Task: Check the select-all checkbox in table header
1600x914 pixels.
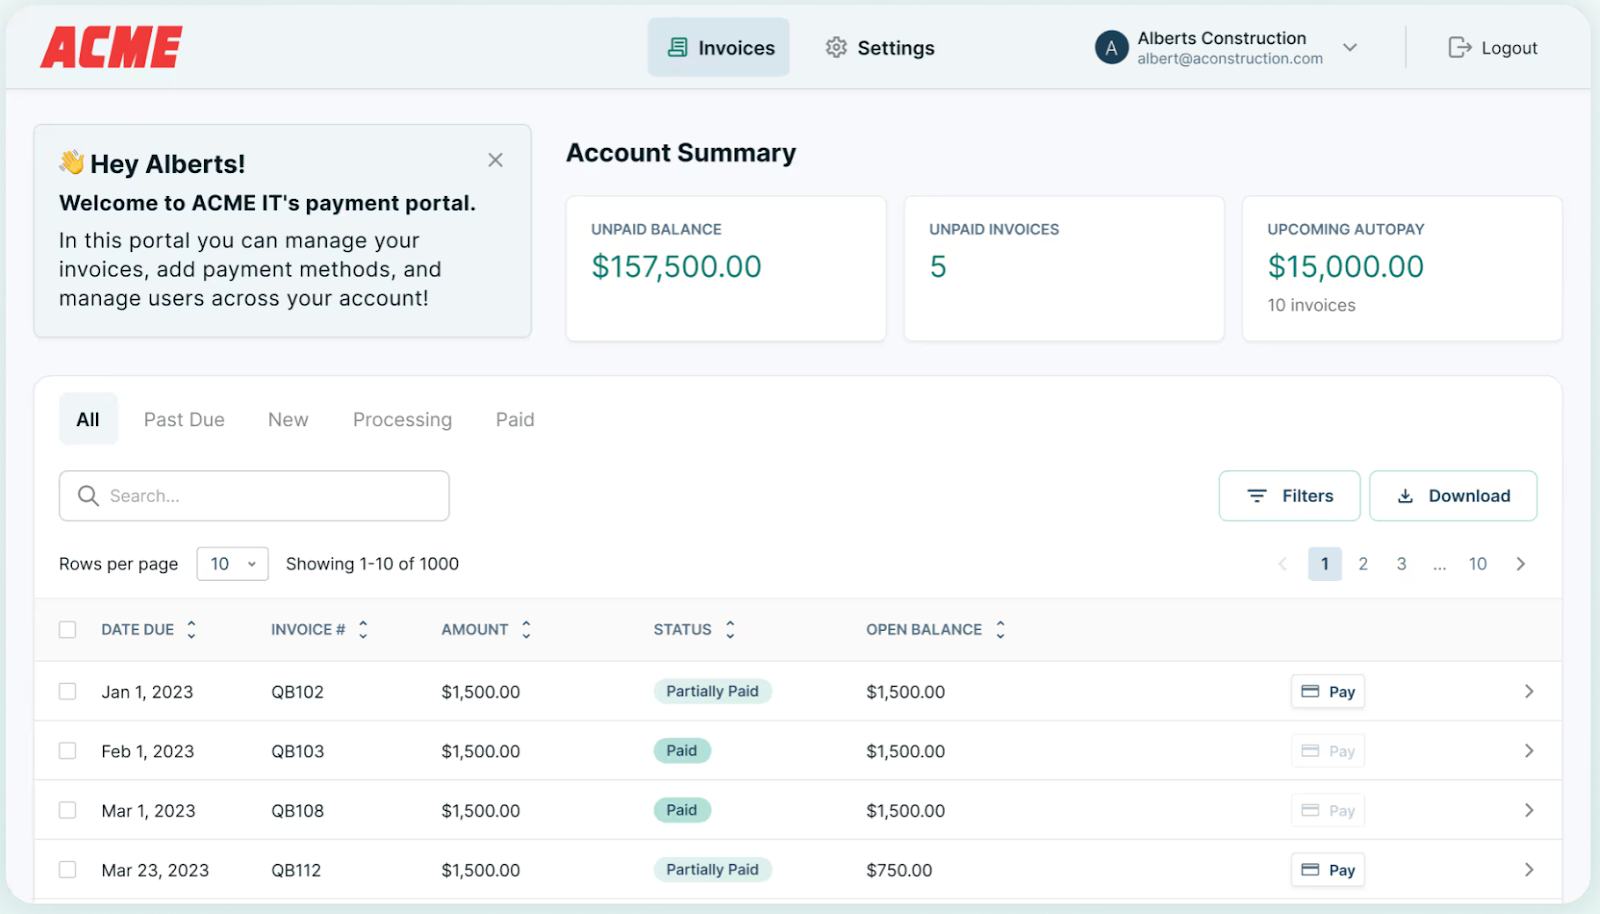Action: point(67,630)
